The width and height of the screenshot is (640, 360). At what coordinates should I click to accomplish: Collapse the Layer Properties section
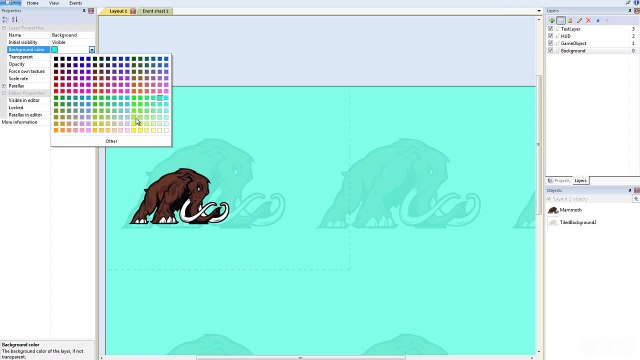tap(4, 28)
